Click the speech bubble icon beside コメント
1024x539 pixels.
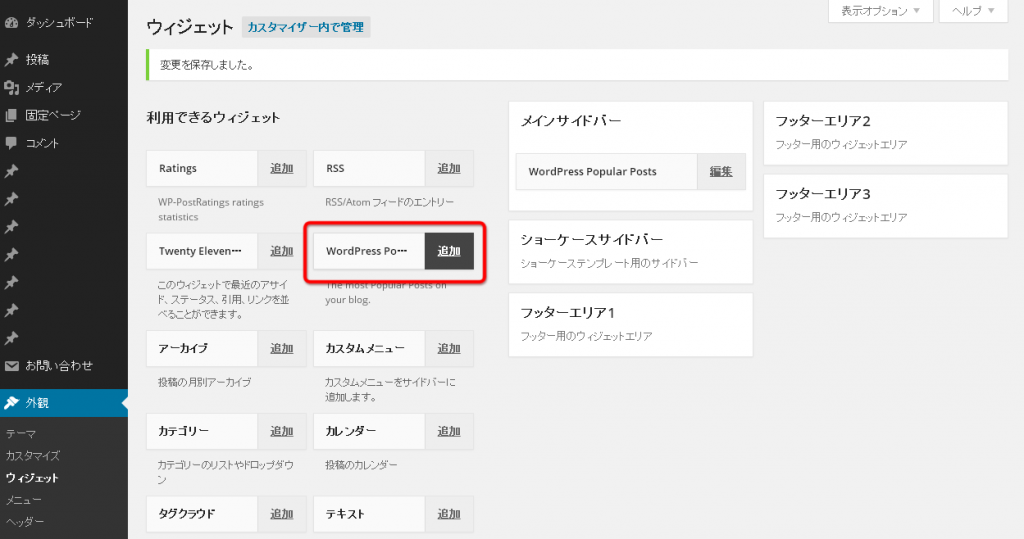12,143
